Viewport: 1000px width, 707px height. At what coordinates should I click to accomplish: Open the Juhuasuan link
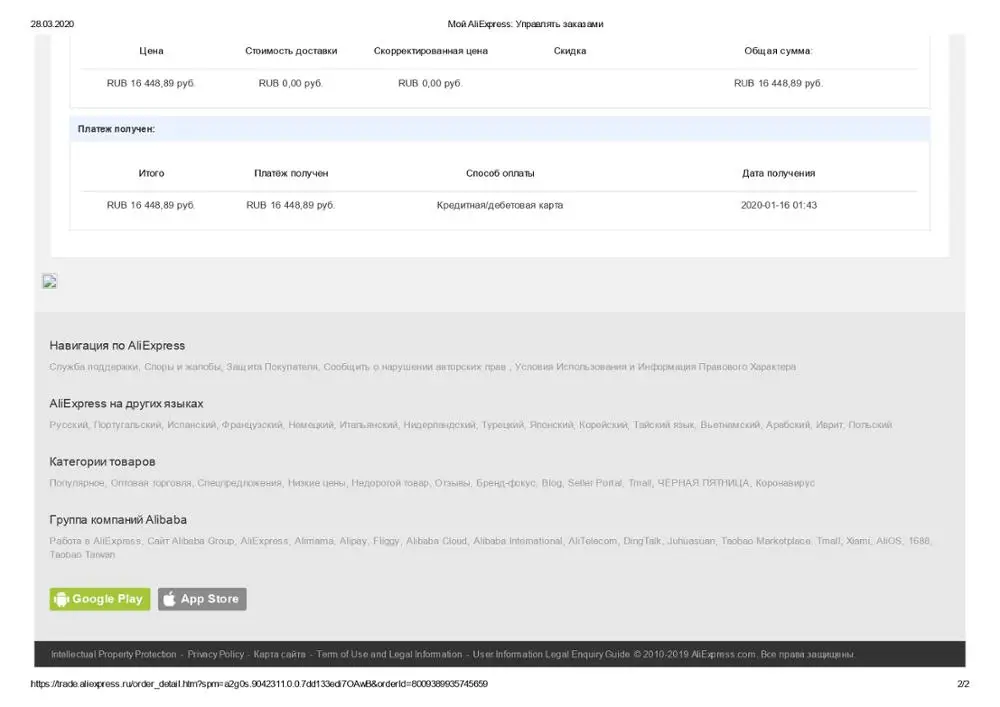point(691,541)
